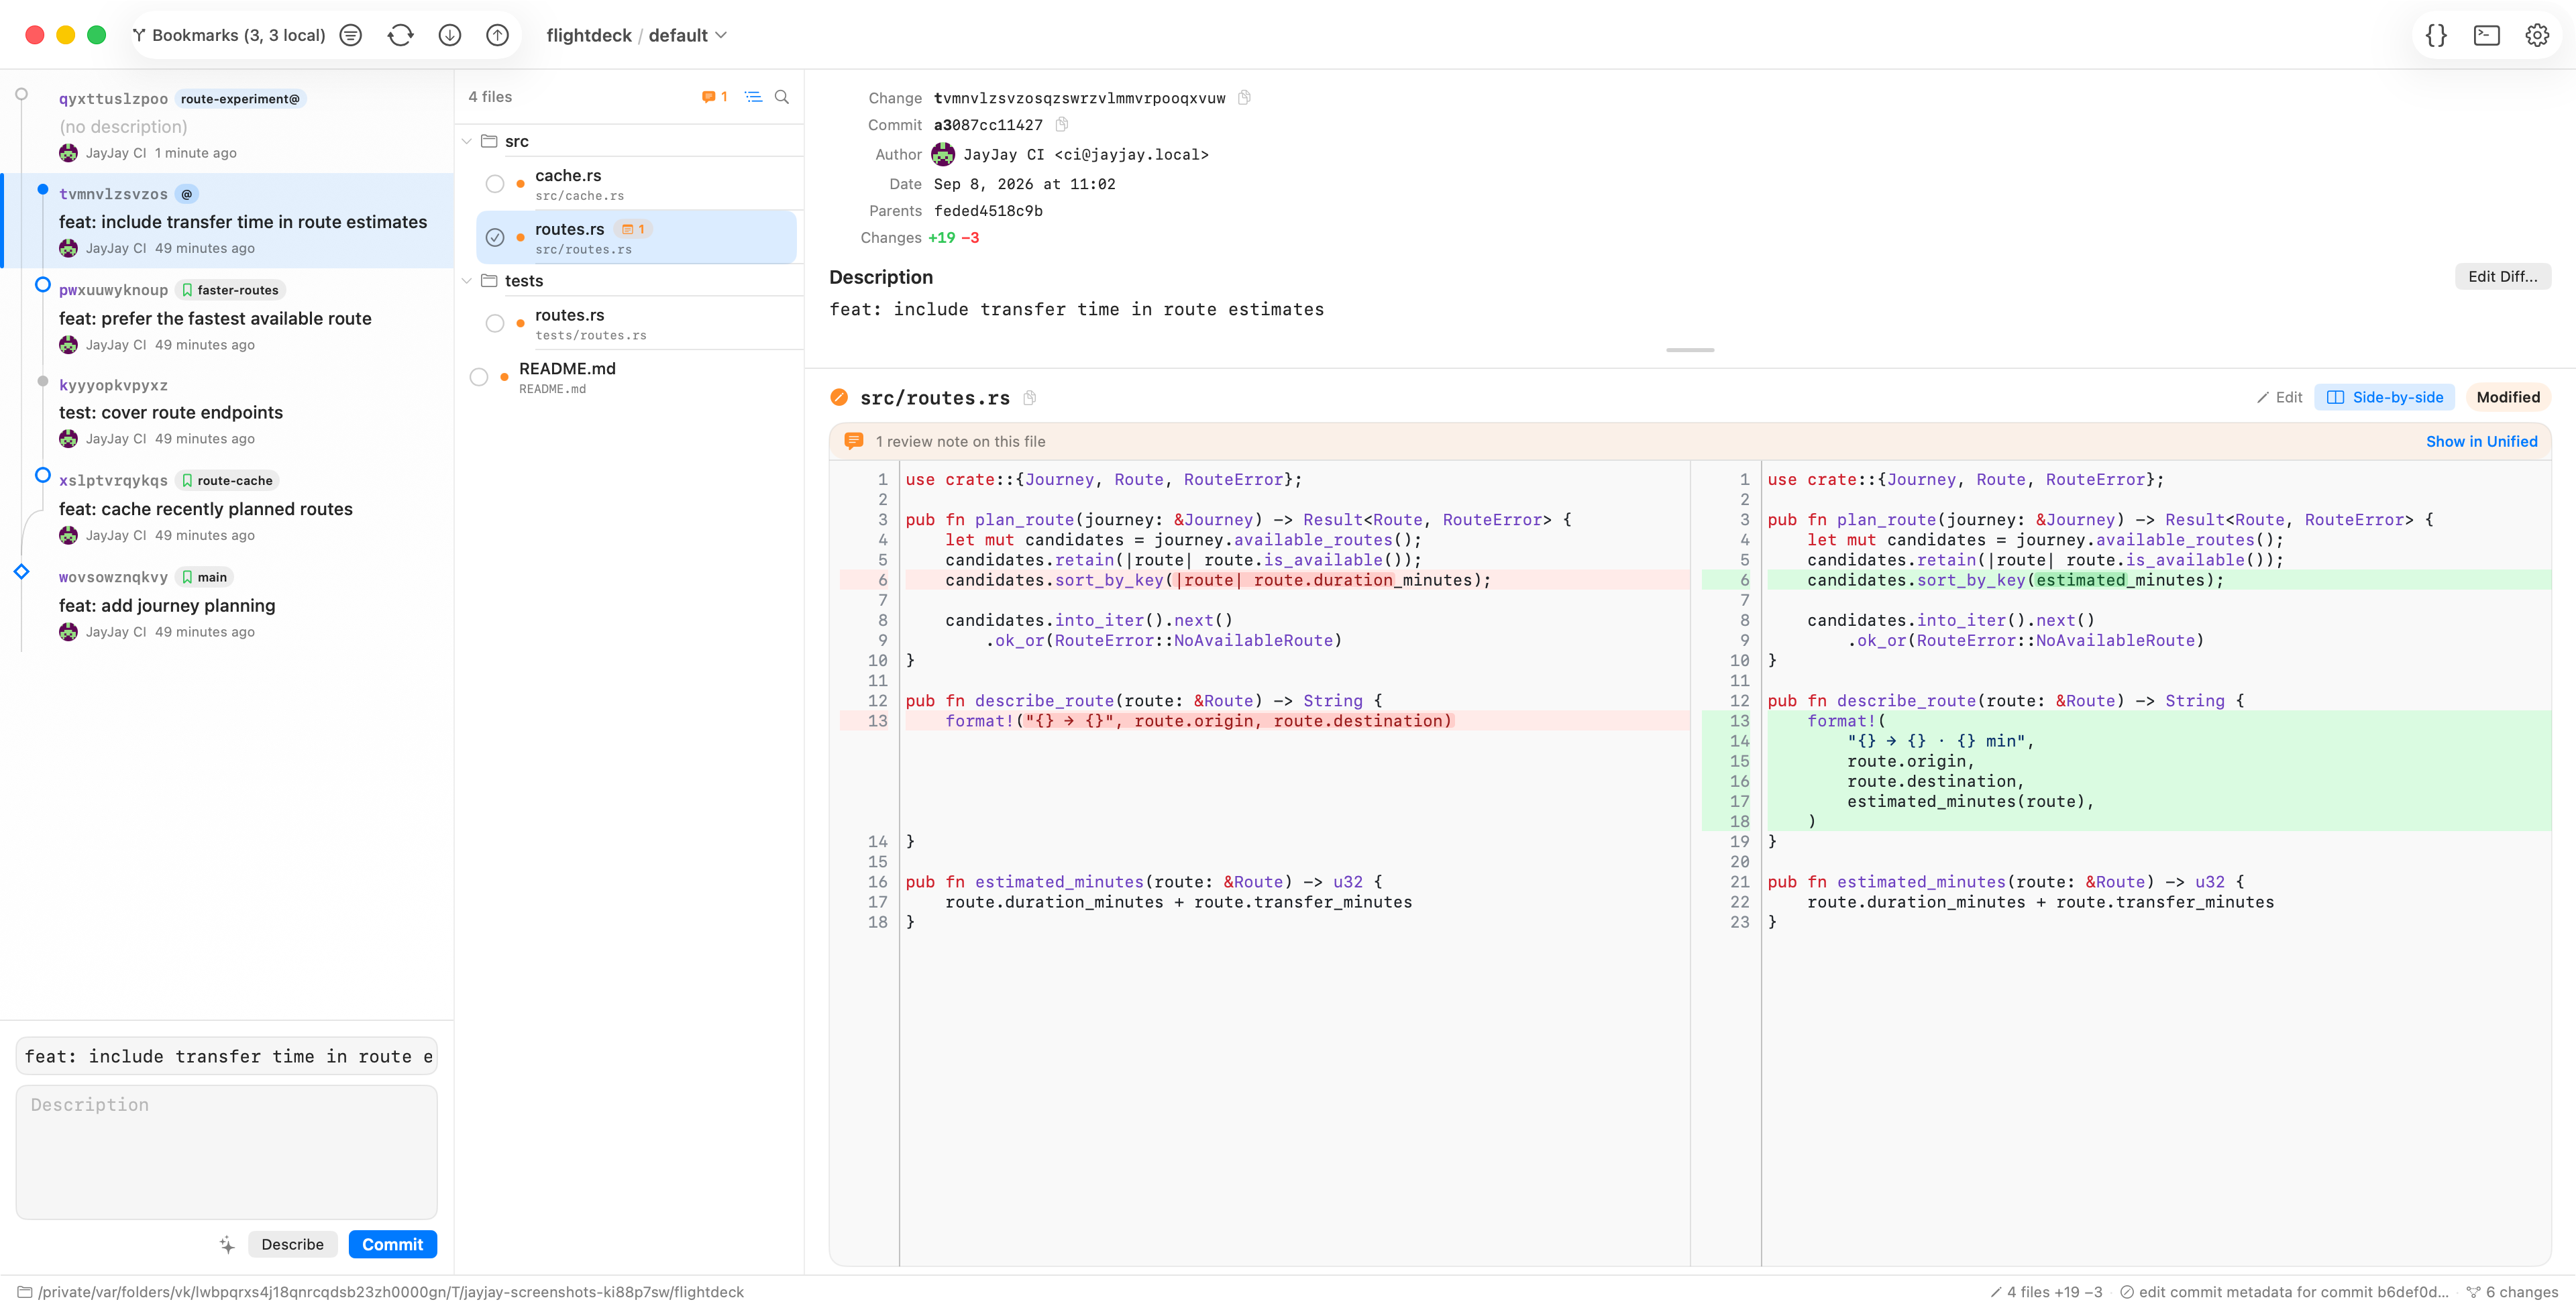Screen dimensions: 2576x1308
Task: Click the route-experiment@ bookmark tag
Action: (240, 99)
